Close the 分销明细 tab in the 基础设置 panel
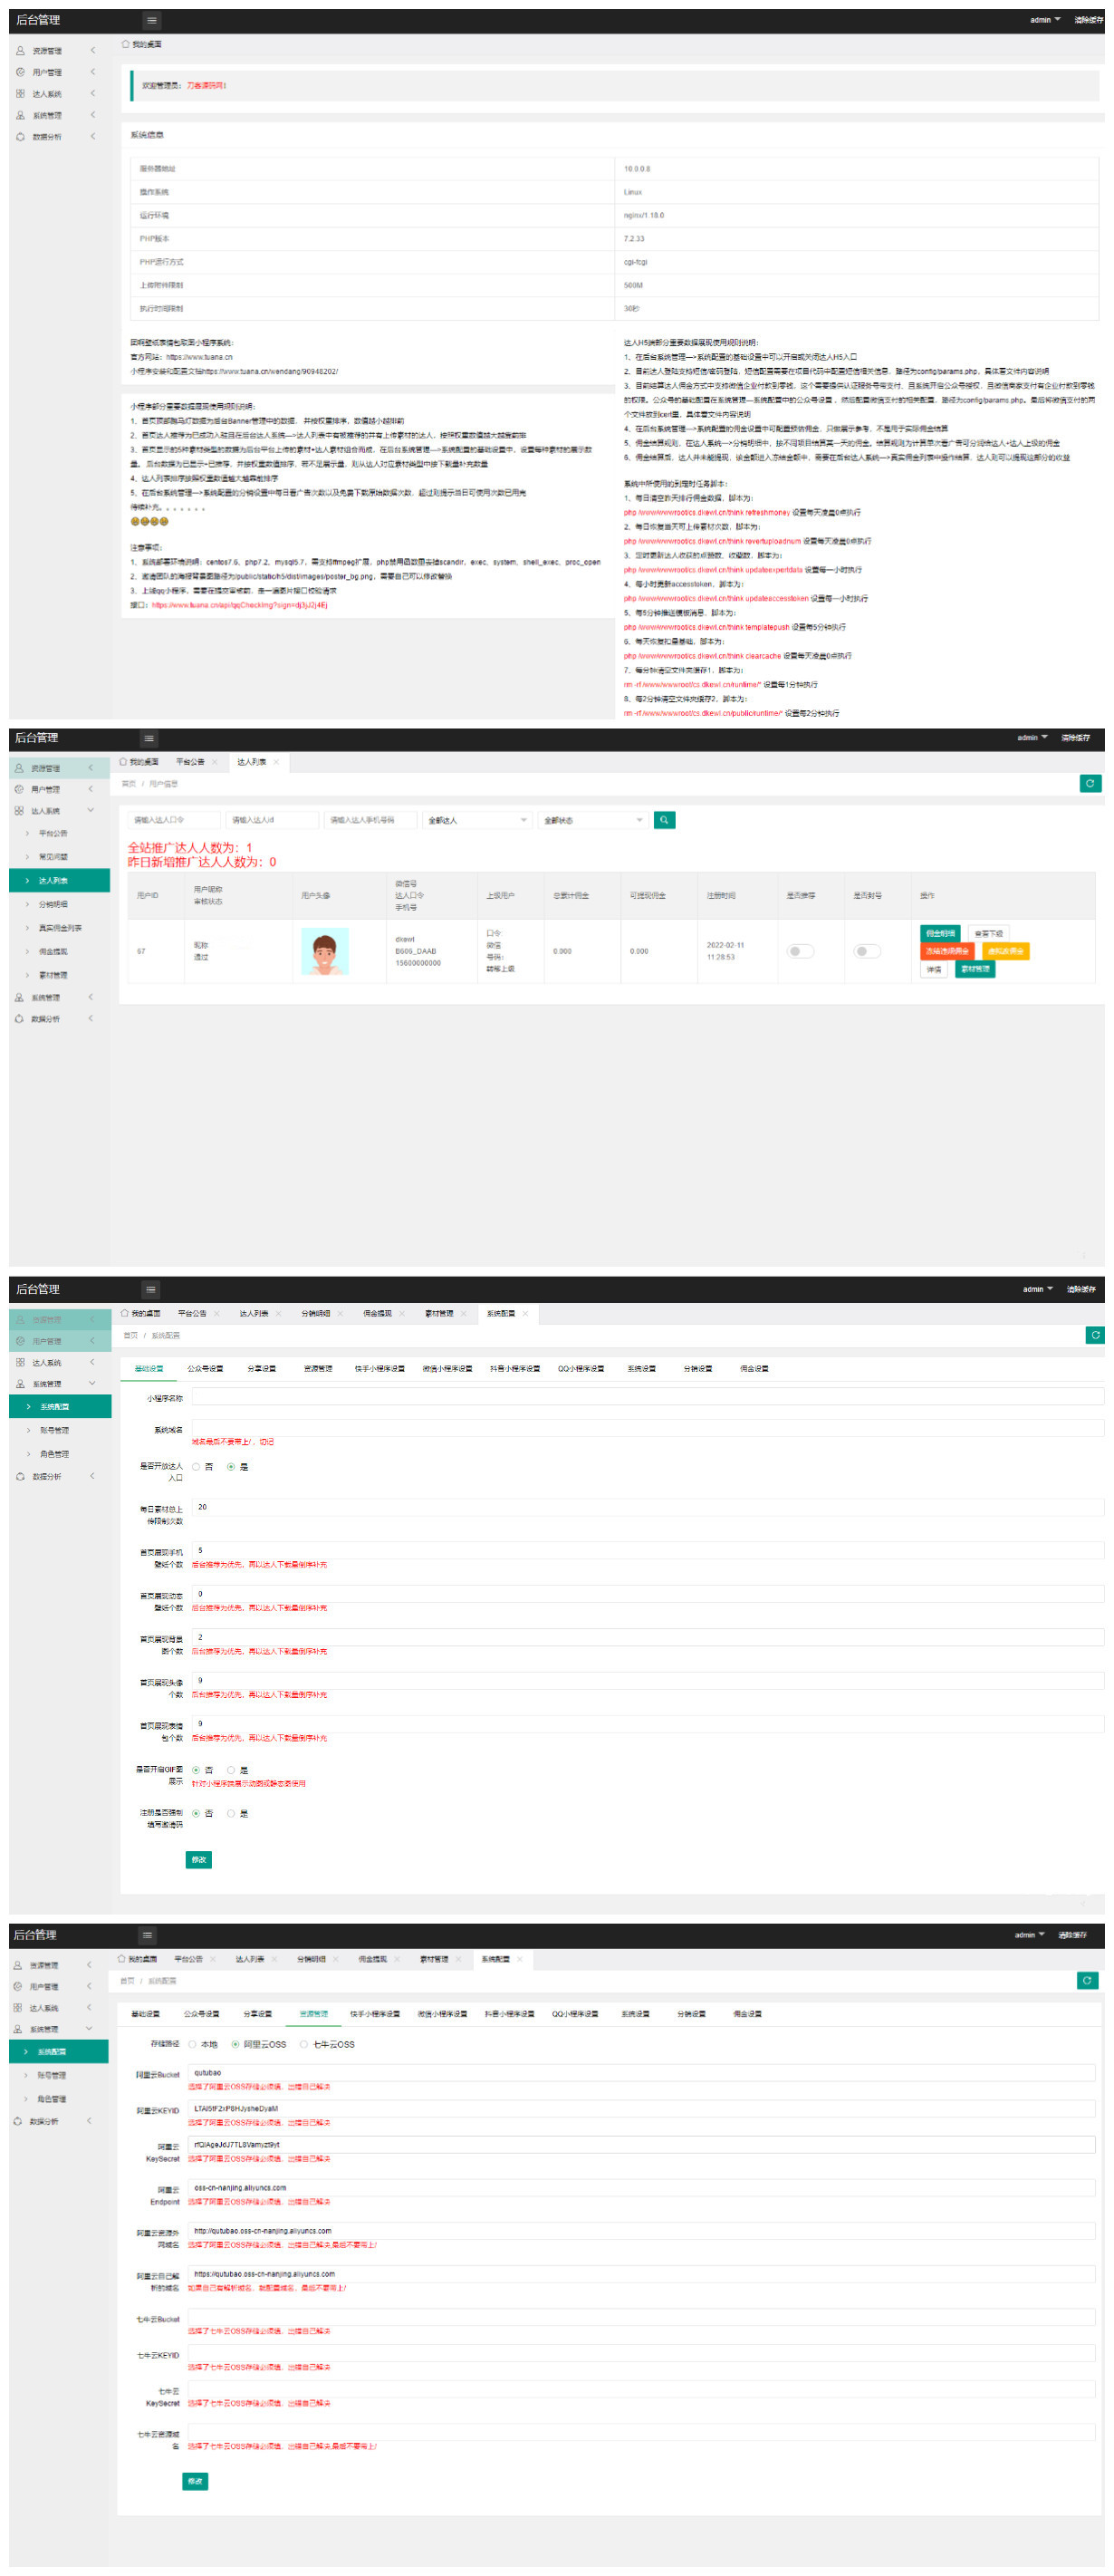Image resolution: width=1114 pixels, height=2576 pixels. (340, 1313)
